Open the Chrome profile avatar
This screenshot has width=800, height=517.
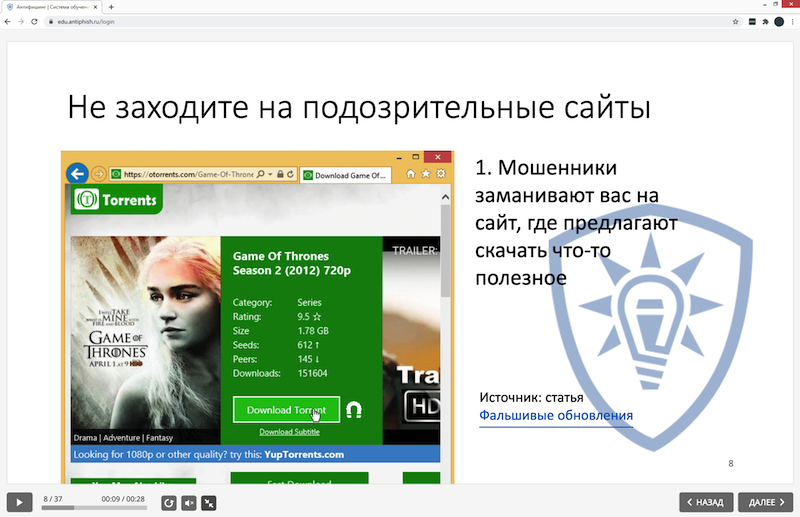(x=779, y=21)
